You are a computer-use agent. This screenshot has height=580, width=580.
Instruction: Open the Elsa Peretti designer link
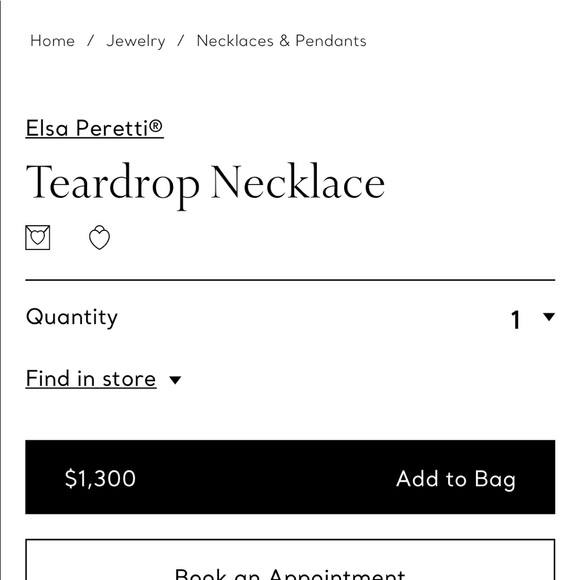click(94, 128)
